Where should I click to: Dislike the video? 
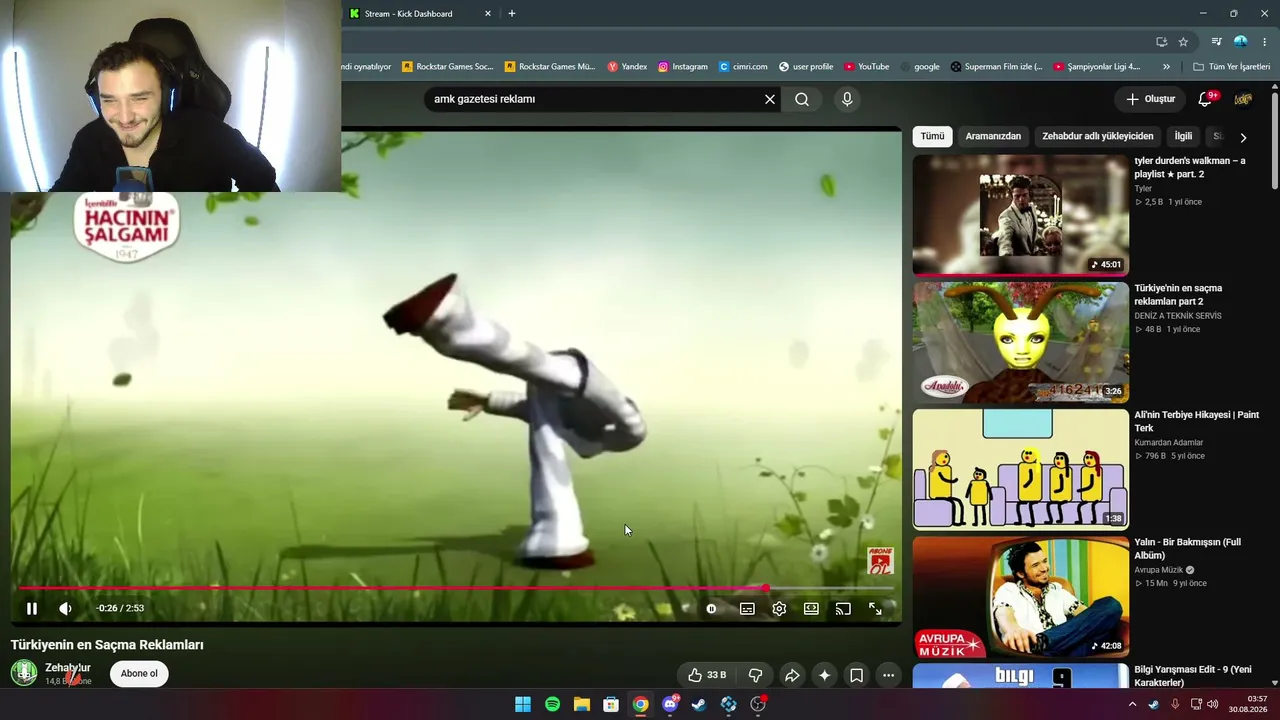pyautogui.click(x=756, y=675)
